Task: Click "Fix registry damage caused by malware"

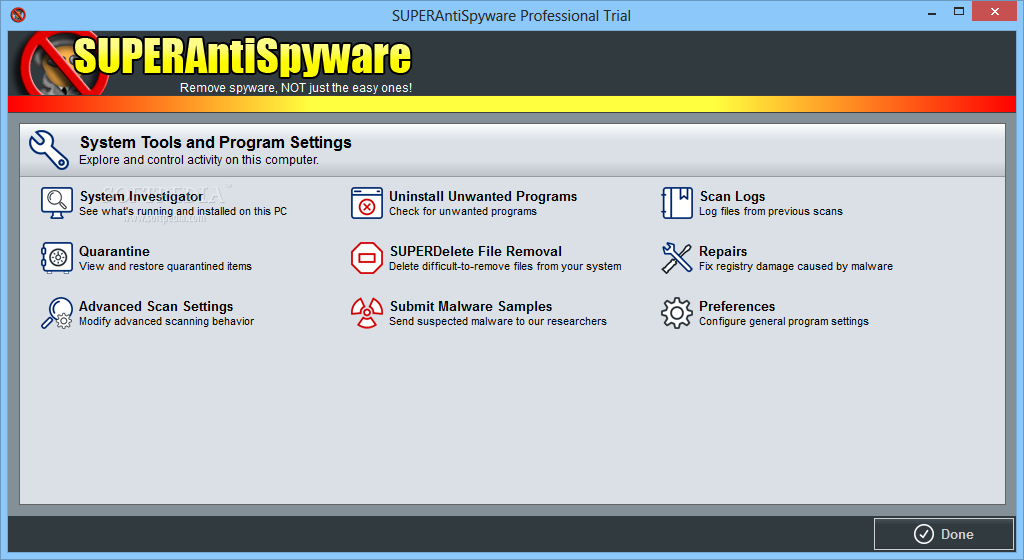Action: [x=795, y=266]
